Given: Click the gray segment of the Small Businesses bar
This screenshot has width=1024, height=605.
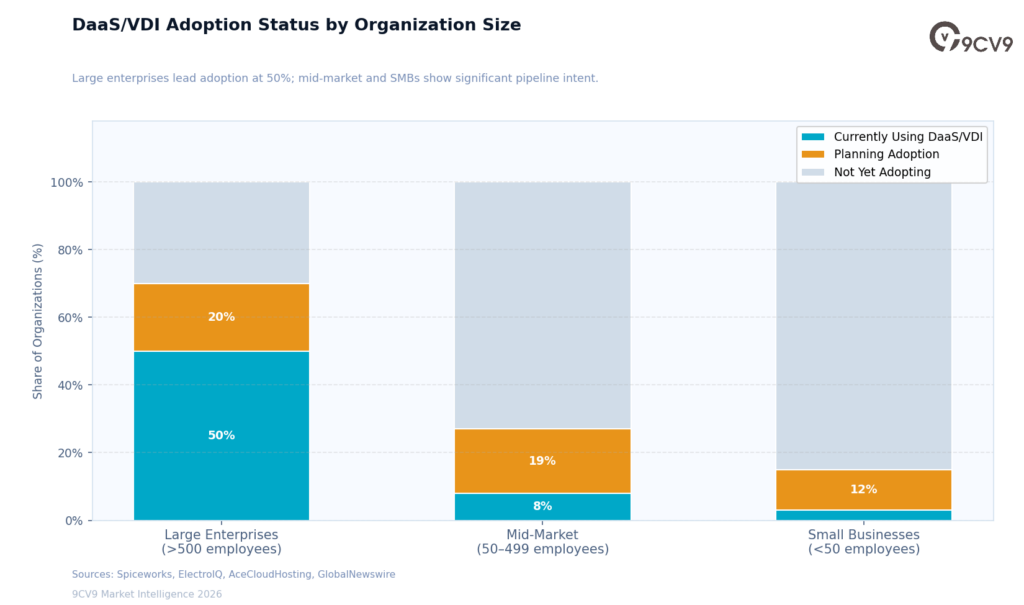Looking at the screenshot, I should tap(863, 326).
